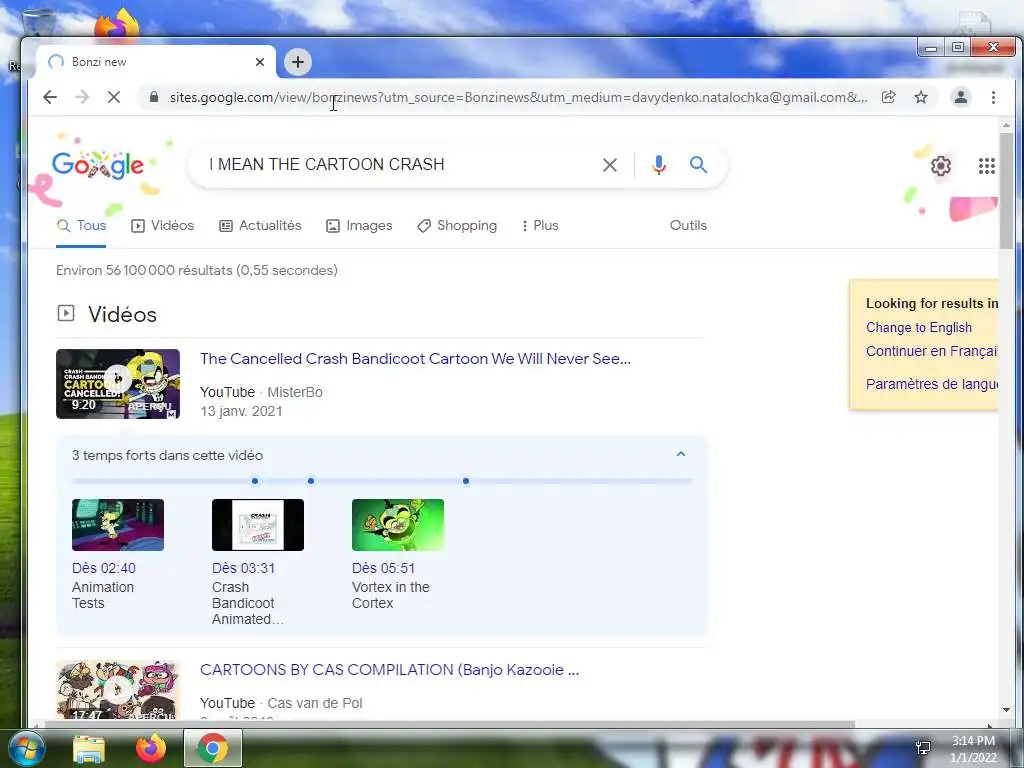Click the Chrome forward arrow
1024x768 pixels.
(82, 97)
